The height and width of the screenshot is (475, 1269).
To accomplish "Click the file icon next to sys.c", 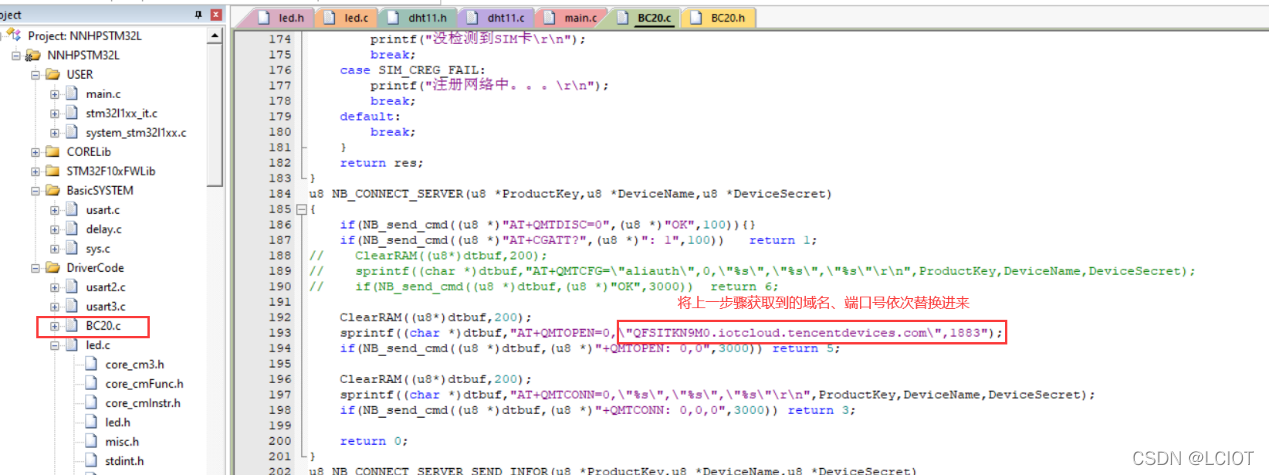I will 72,248.
